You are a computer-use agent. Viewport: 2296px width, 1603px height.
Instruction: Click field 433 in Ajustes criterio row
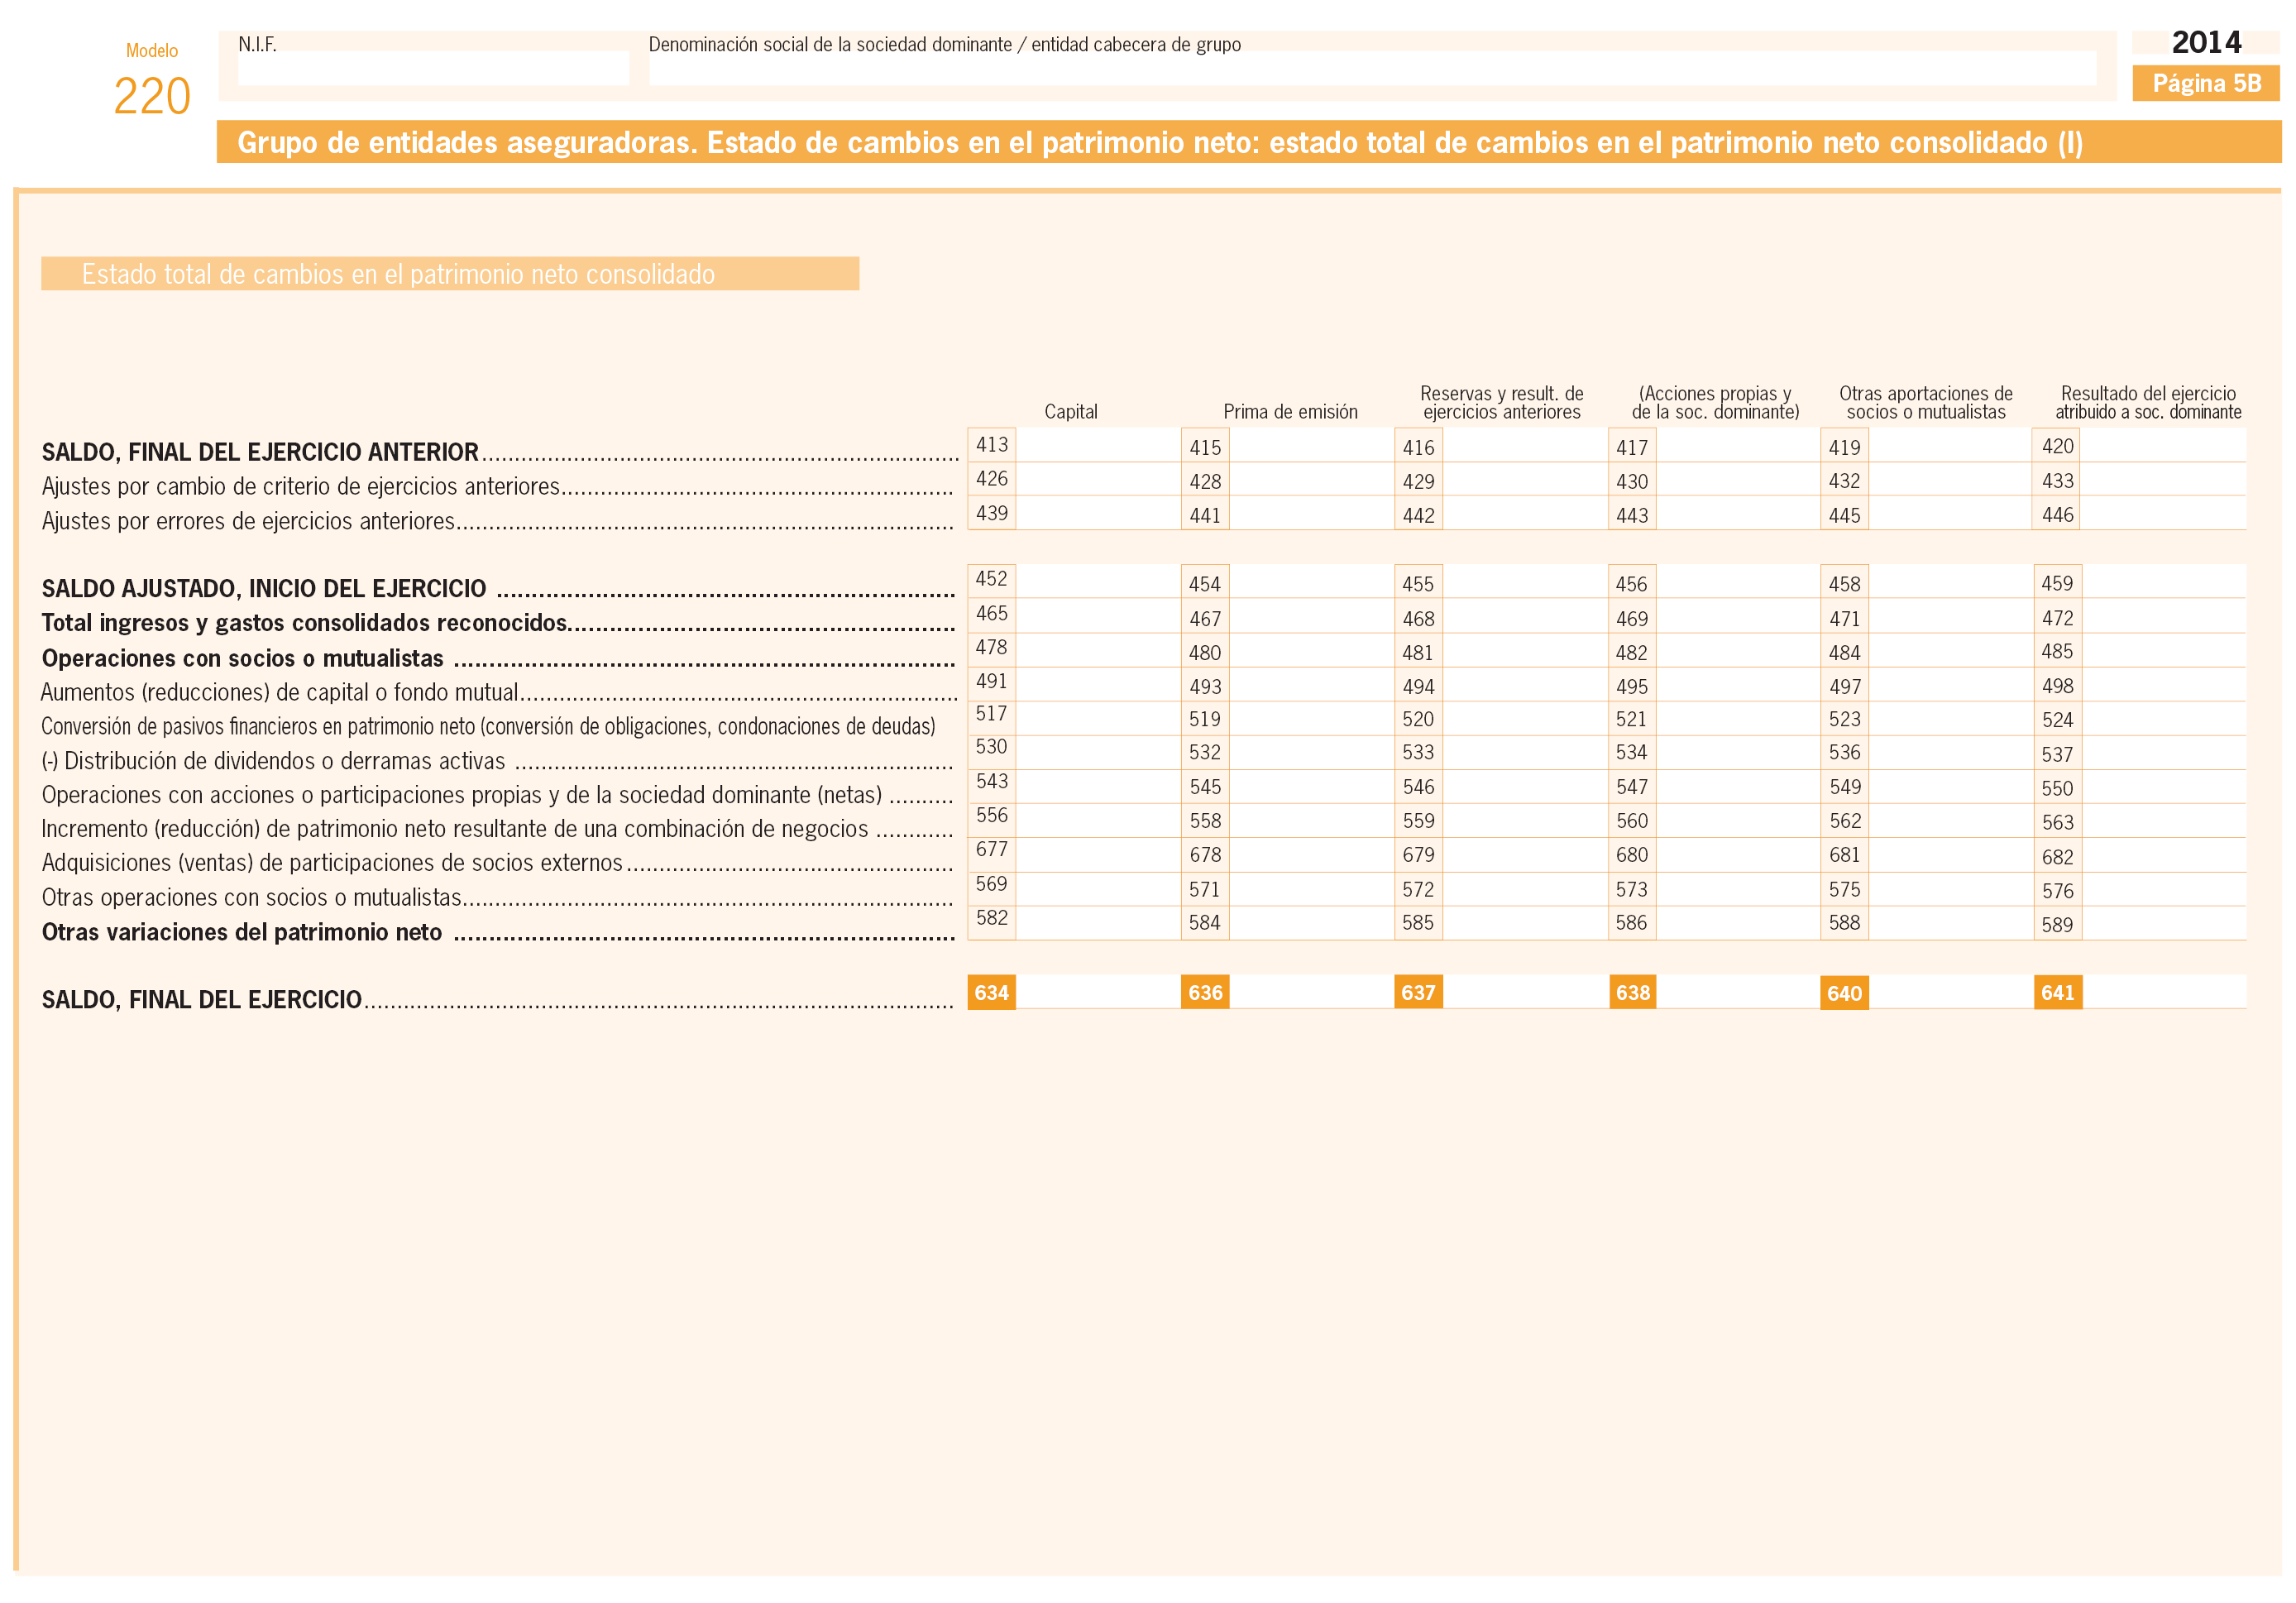2164,479
